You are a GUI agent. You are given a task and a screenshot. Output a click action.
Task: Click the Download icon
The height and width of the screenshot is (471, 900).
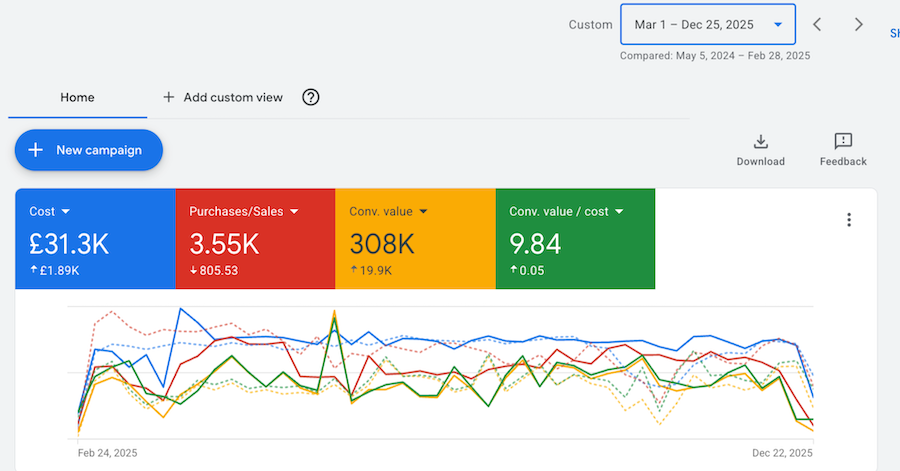(x=760, y=142)
